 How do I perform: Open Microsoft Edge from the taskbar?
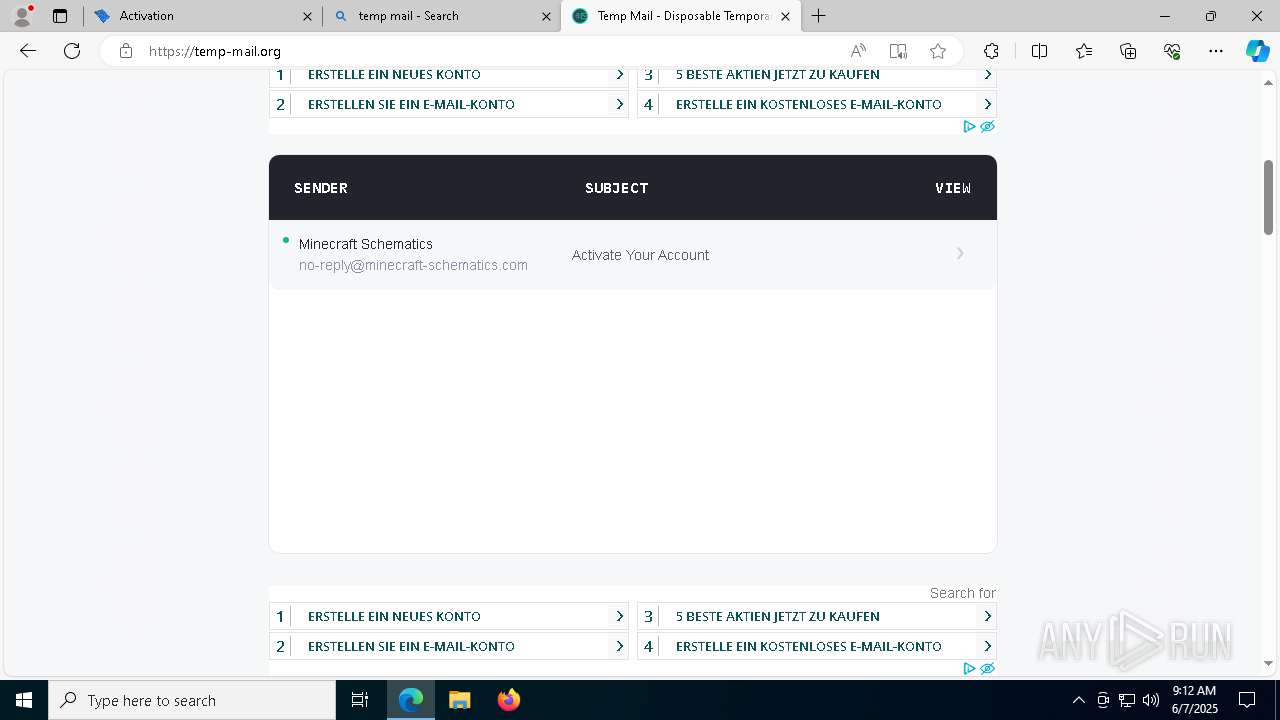pyautogui.click(x=411, y=700)
